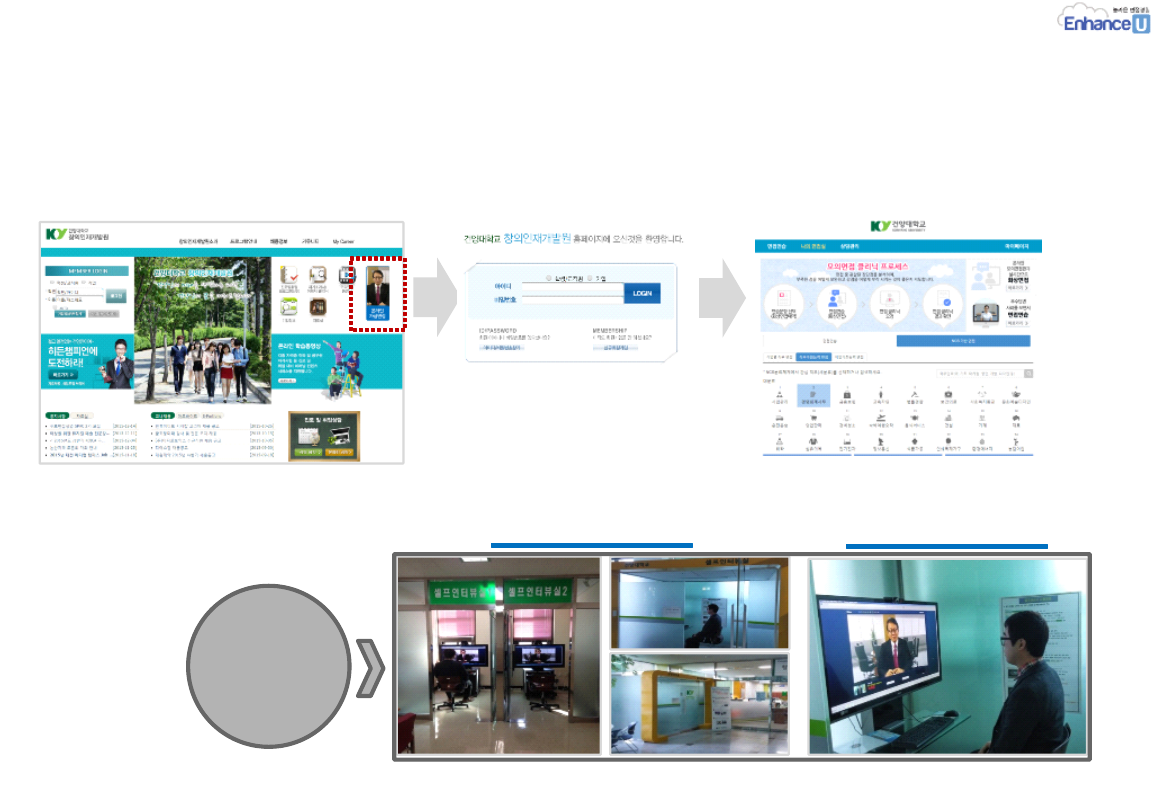Select the second radio option on login form
This screenshot has width=1169, height=807.
[x=590, y=278]
